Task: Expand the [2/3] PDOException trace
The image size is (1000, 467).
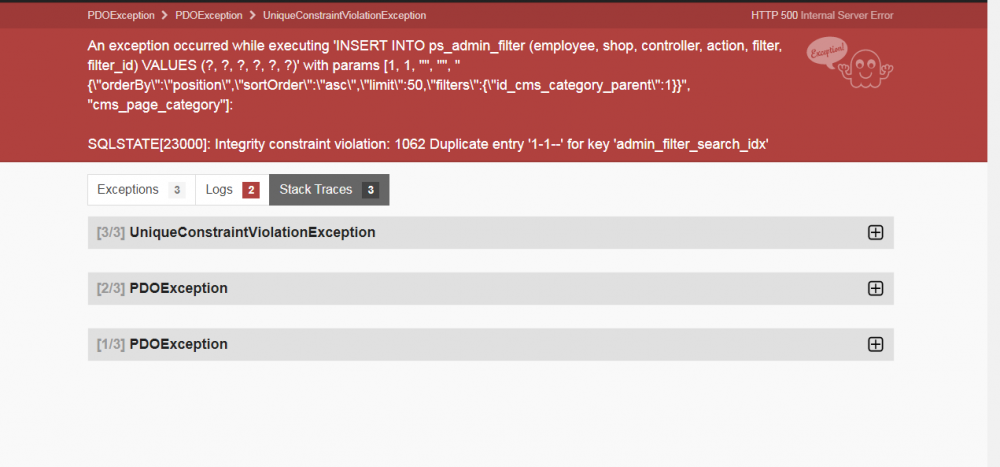Action: tap(178, 288)
